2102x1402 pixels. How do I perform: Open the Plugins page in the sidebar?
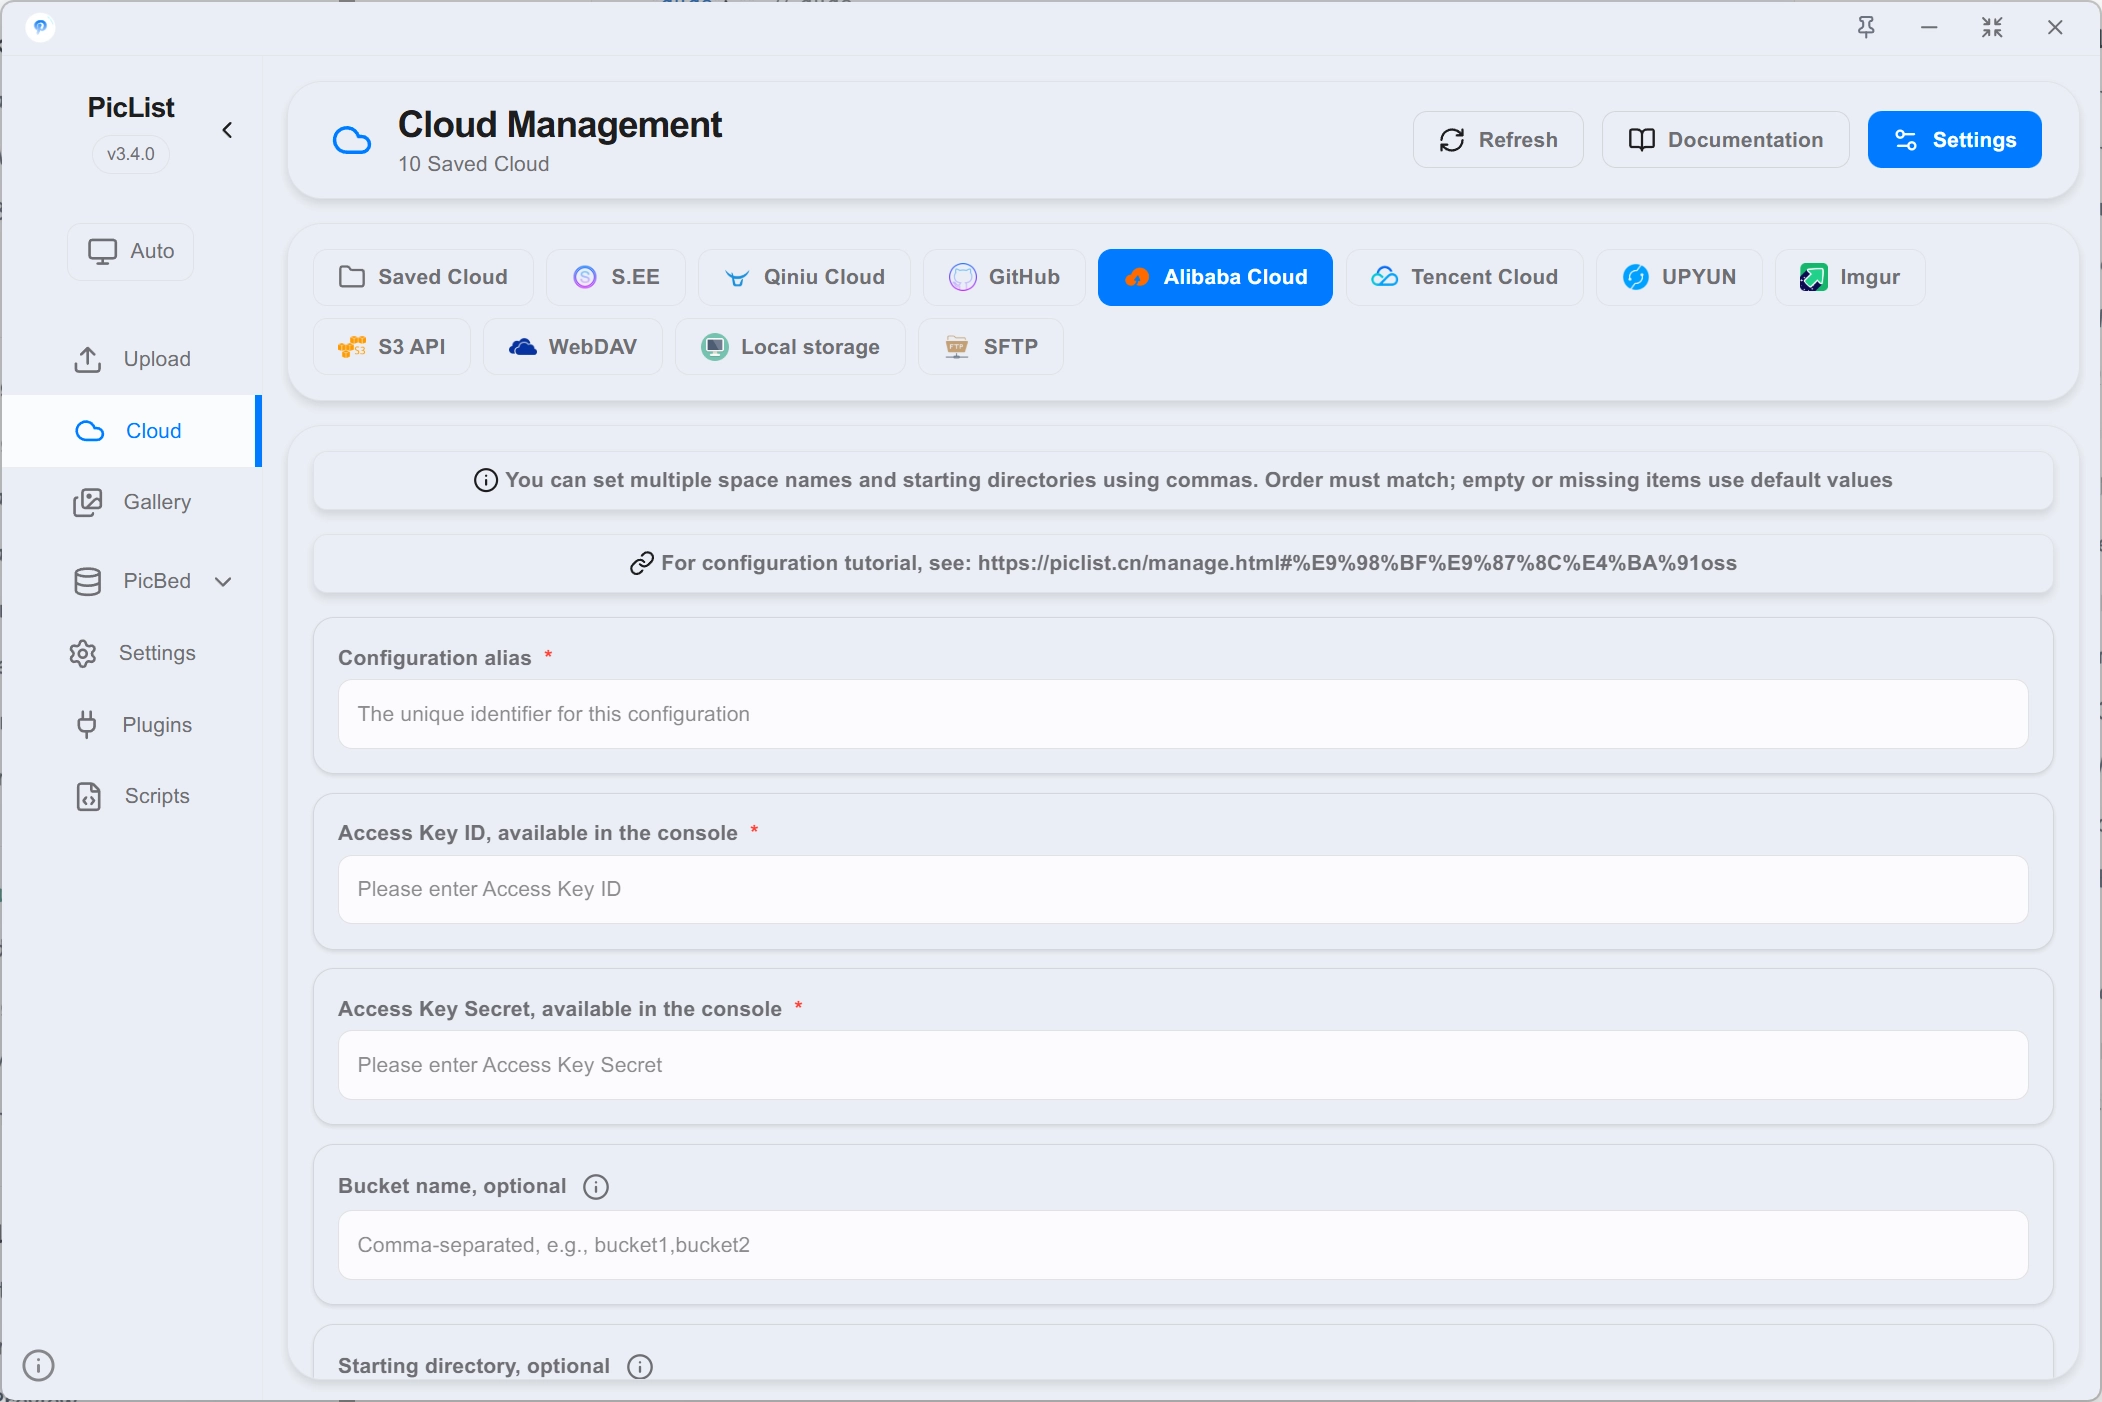[x=134, y=725]
